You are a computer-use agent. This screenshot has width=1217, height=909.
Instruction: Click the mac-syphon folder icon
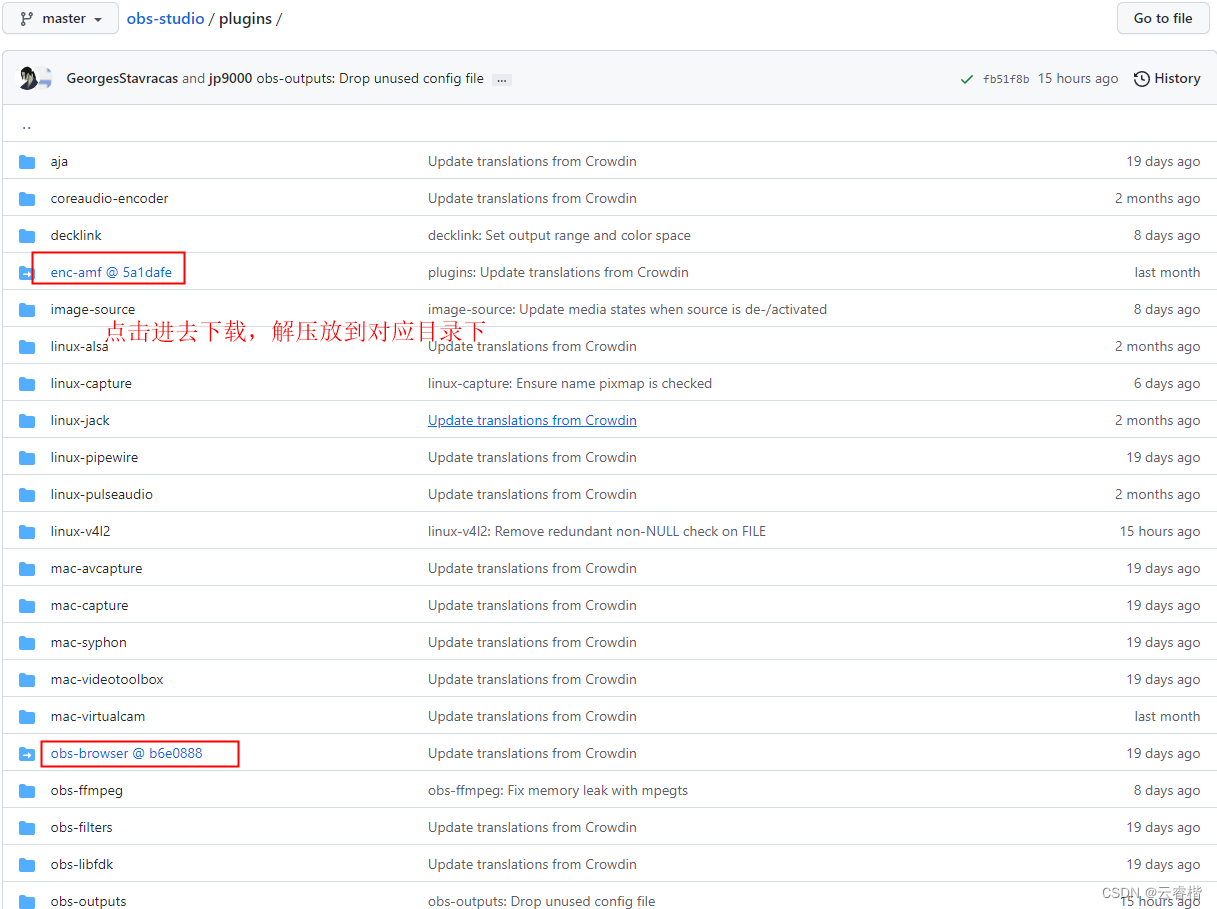point(27,643)
